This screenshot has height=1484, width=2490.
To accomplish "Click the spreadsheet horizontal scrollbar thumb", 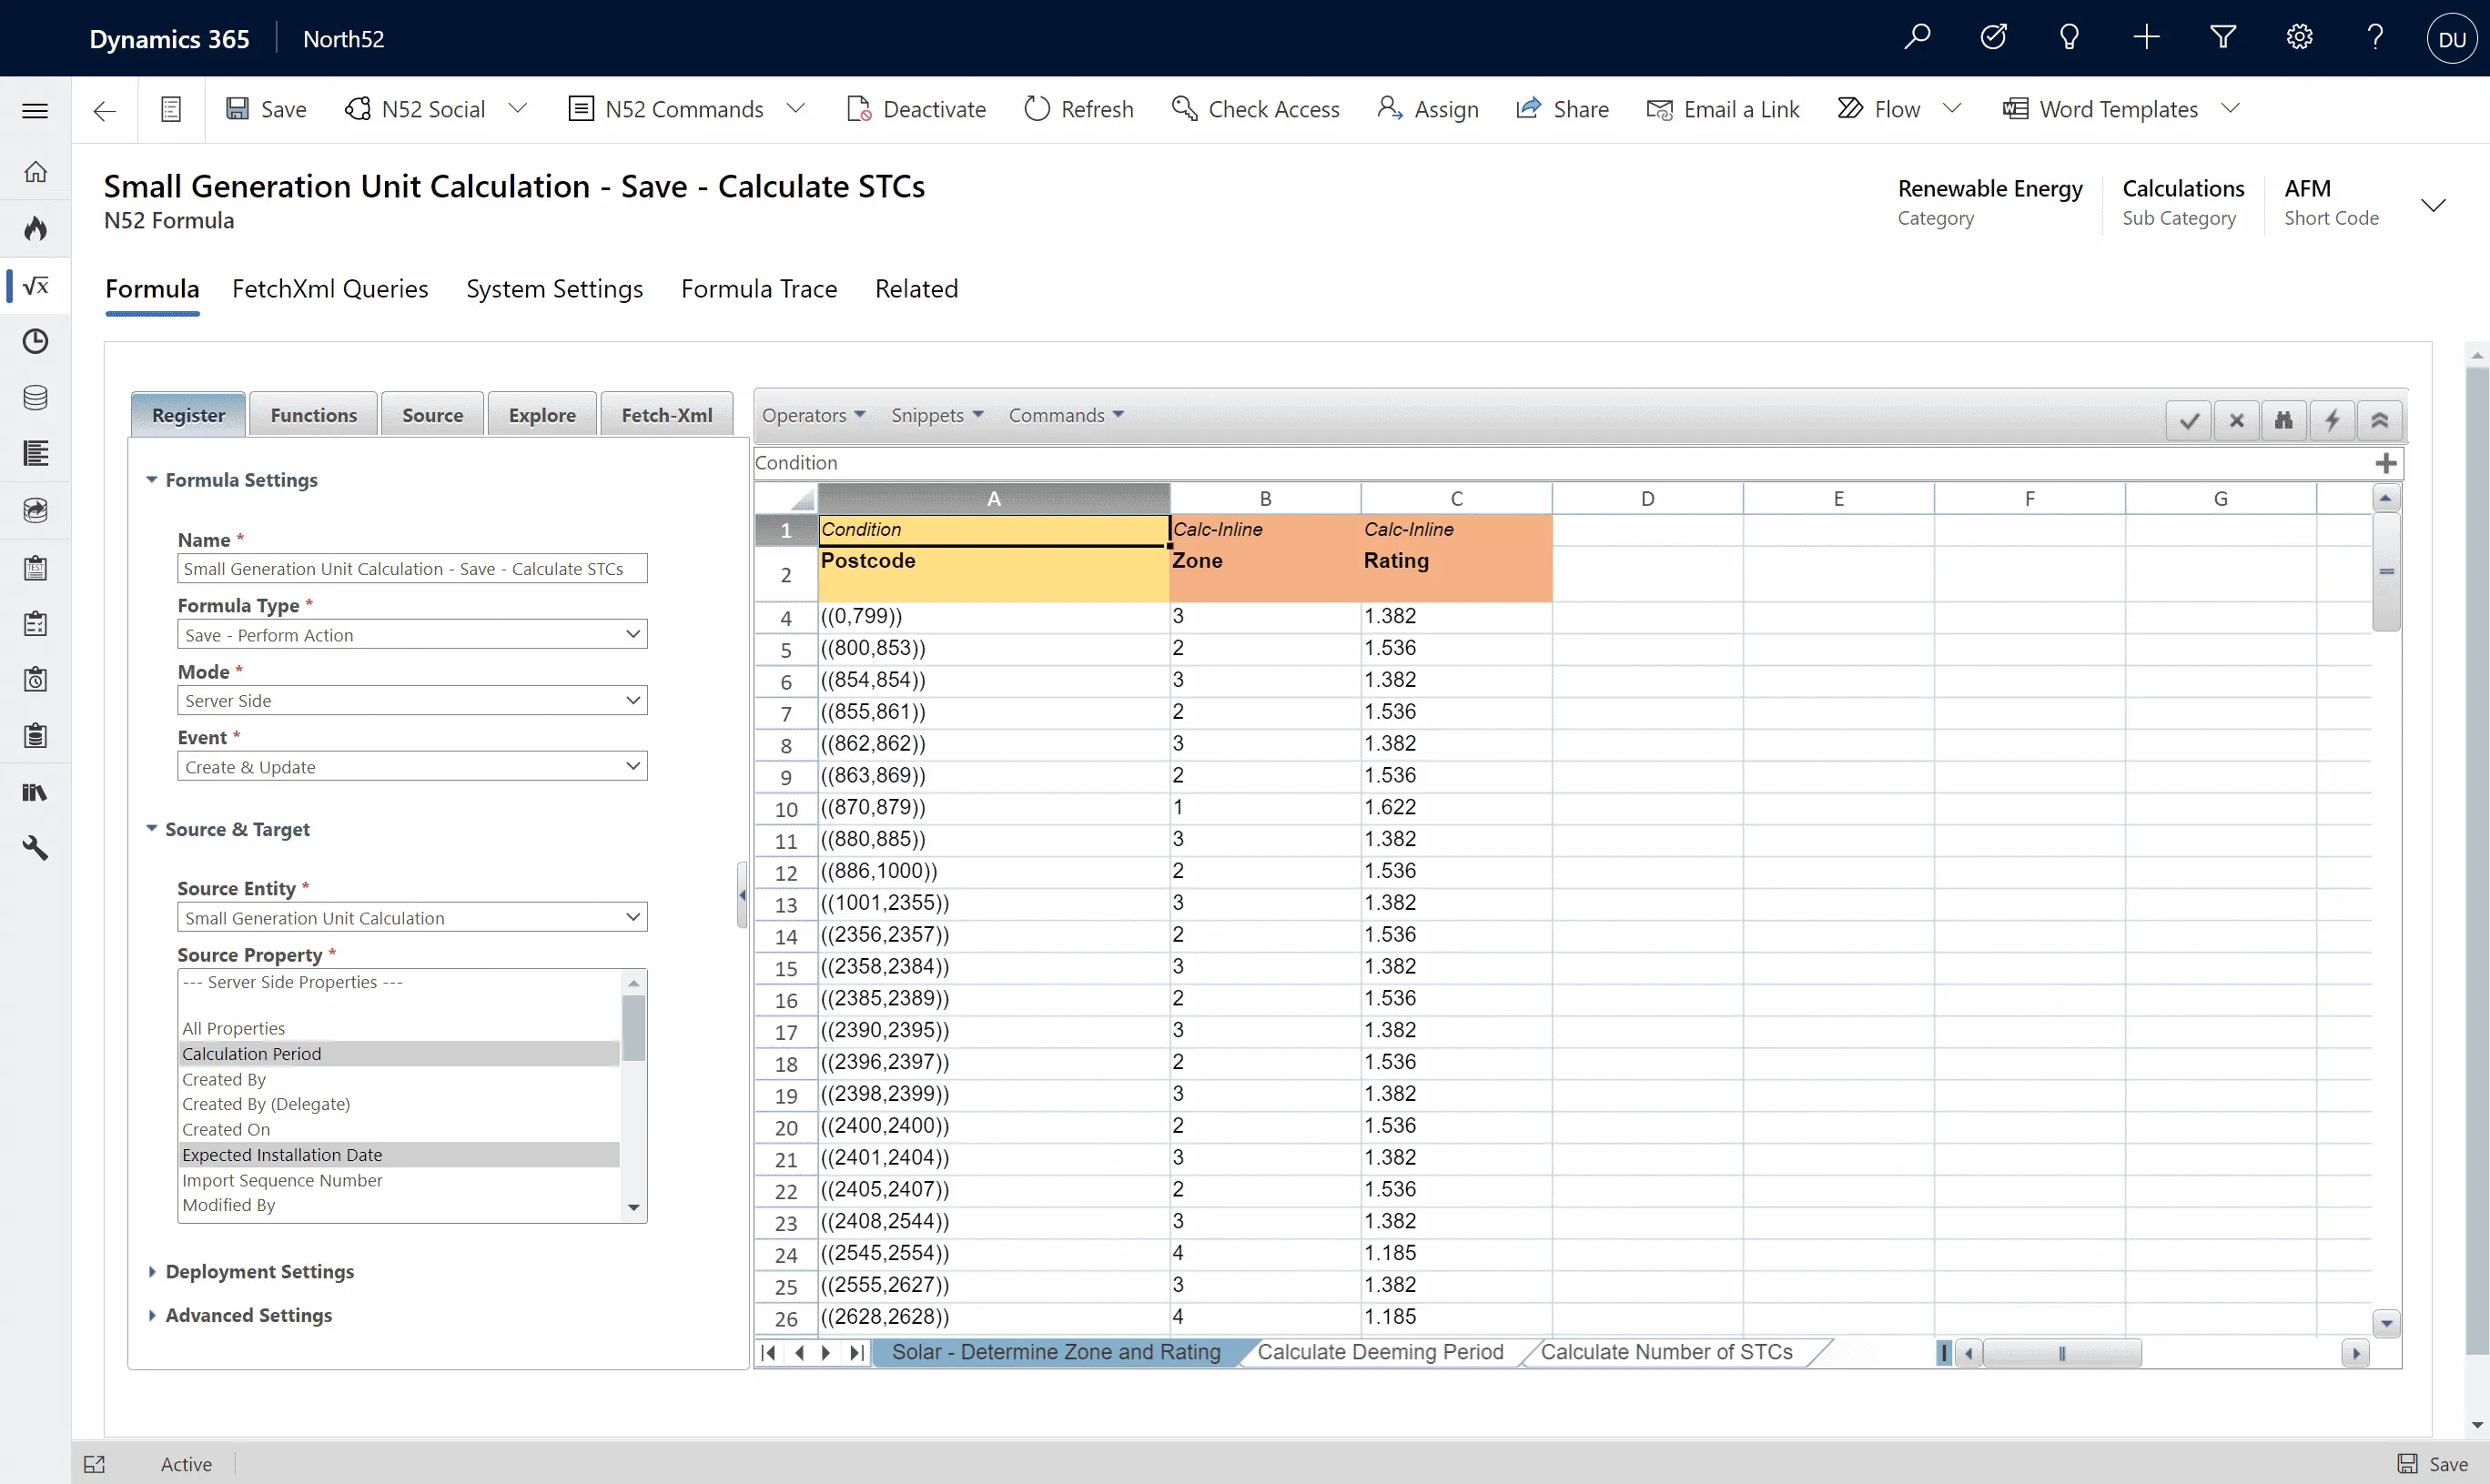I will [x=2062, y=1353].
